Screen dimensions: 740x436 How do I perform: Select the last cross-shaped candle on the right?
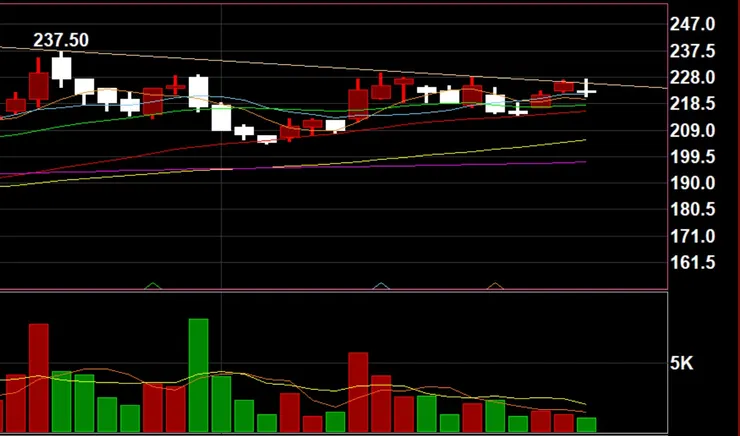(x=586, y=88)
